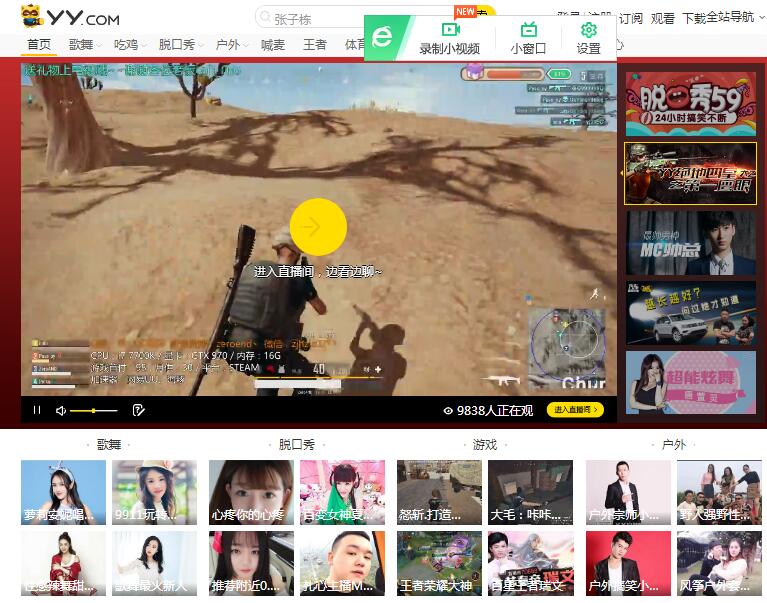Screen dimensions: 767x603
Task: Open 超能炫舞 banner thumbnail
Action: 690,382
